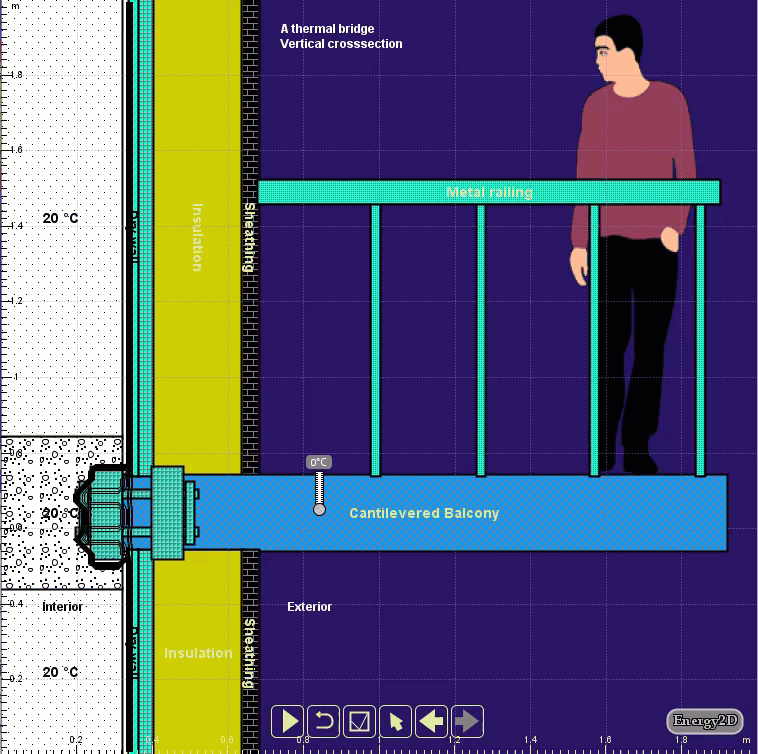The width and height of the screenshot is (758, 754).
Task: Select the steel bracket connector in wall
Action: tap(168, 512)
